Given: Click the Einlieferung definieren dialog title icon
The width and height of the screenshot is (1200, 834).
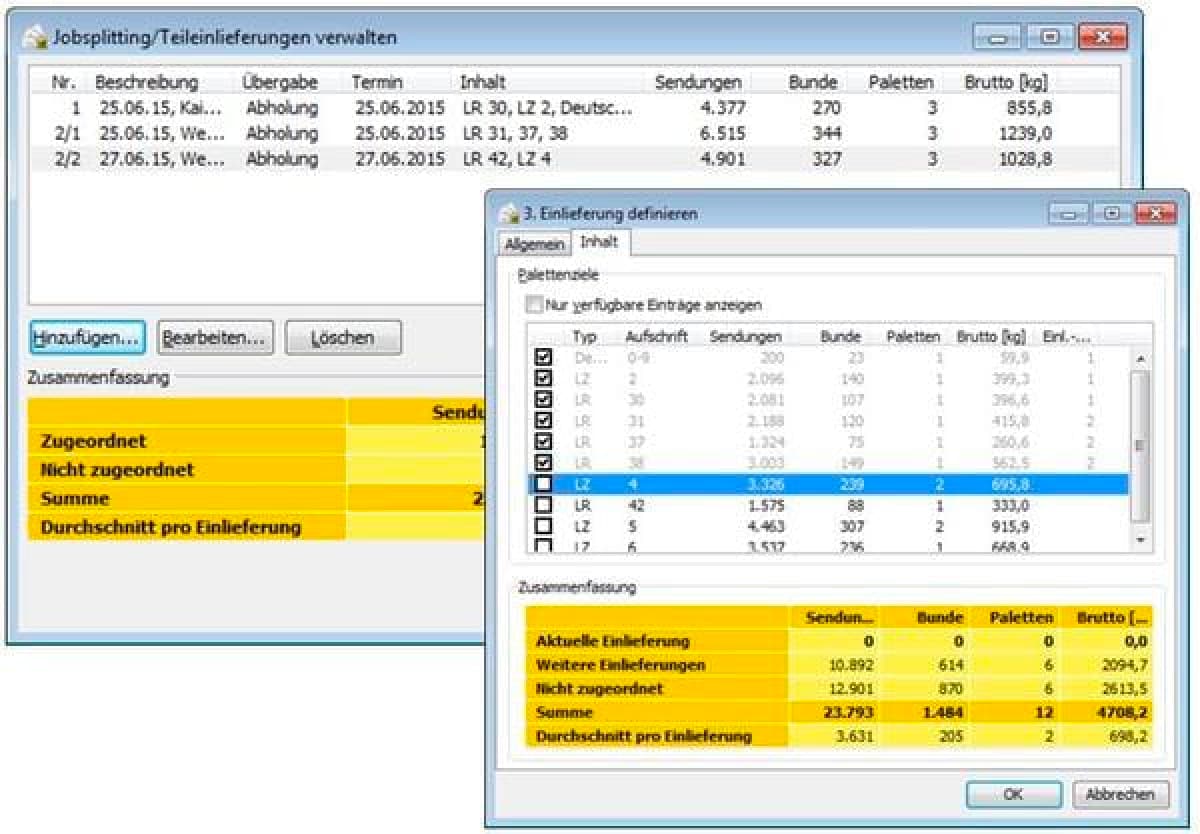Looking at the screenshot, I should coord(509,213).
